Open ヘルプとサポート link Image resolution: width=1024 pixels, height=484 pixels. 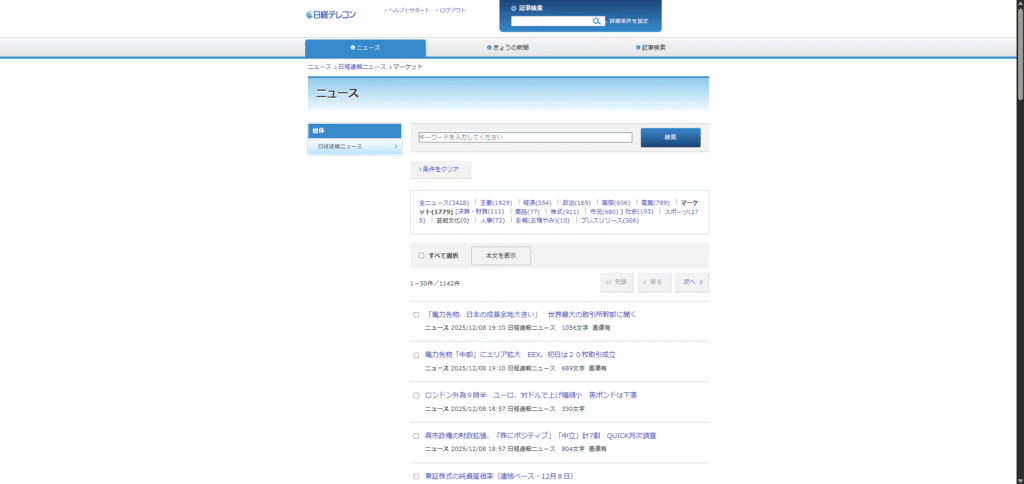408,10
